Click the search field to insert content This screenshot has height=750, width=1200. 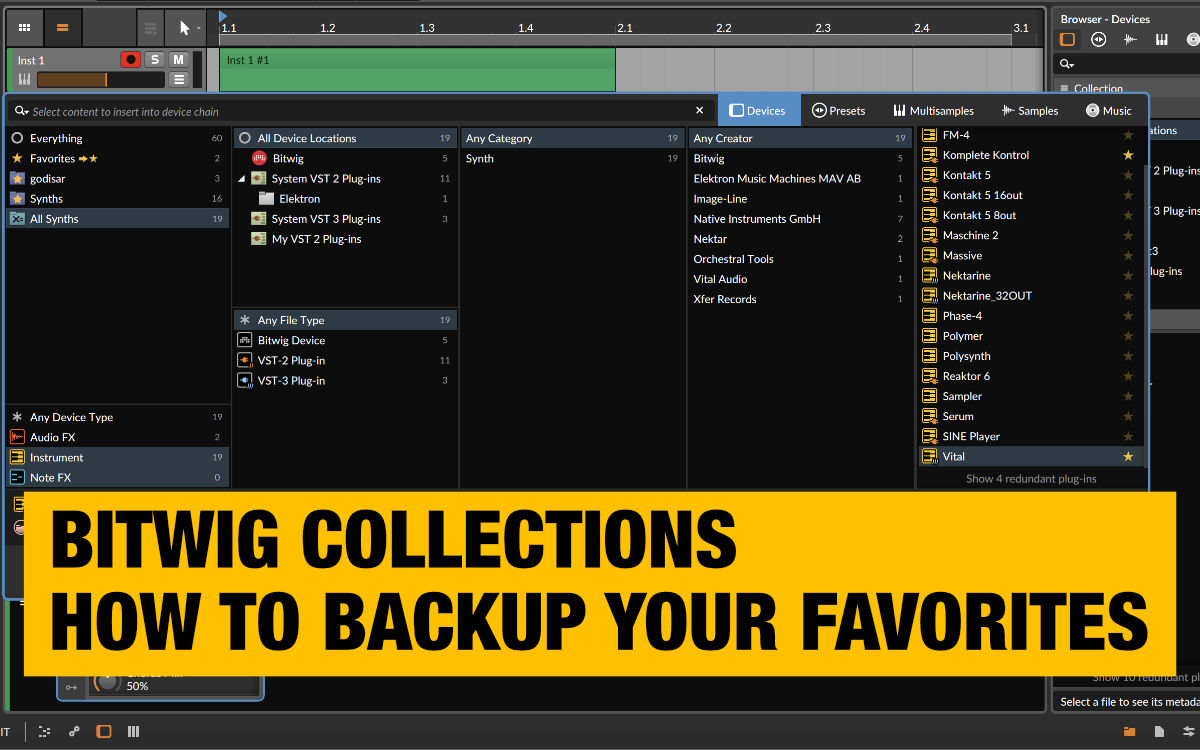pos(350,111)
